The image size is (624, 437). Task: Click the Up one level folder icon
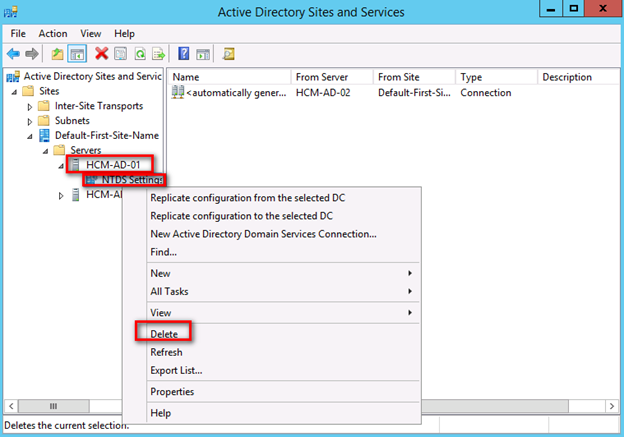click(x=57, y=53)
